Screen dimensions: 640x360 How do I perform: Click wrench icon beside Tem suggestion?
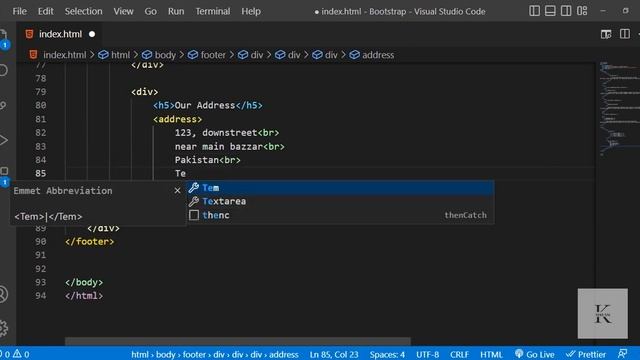194,188
